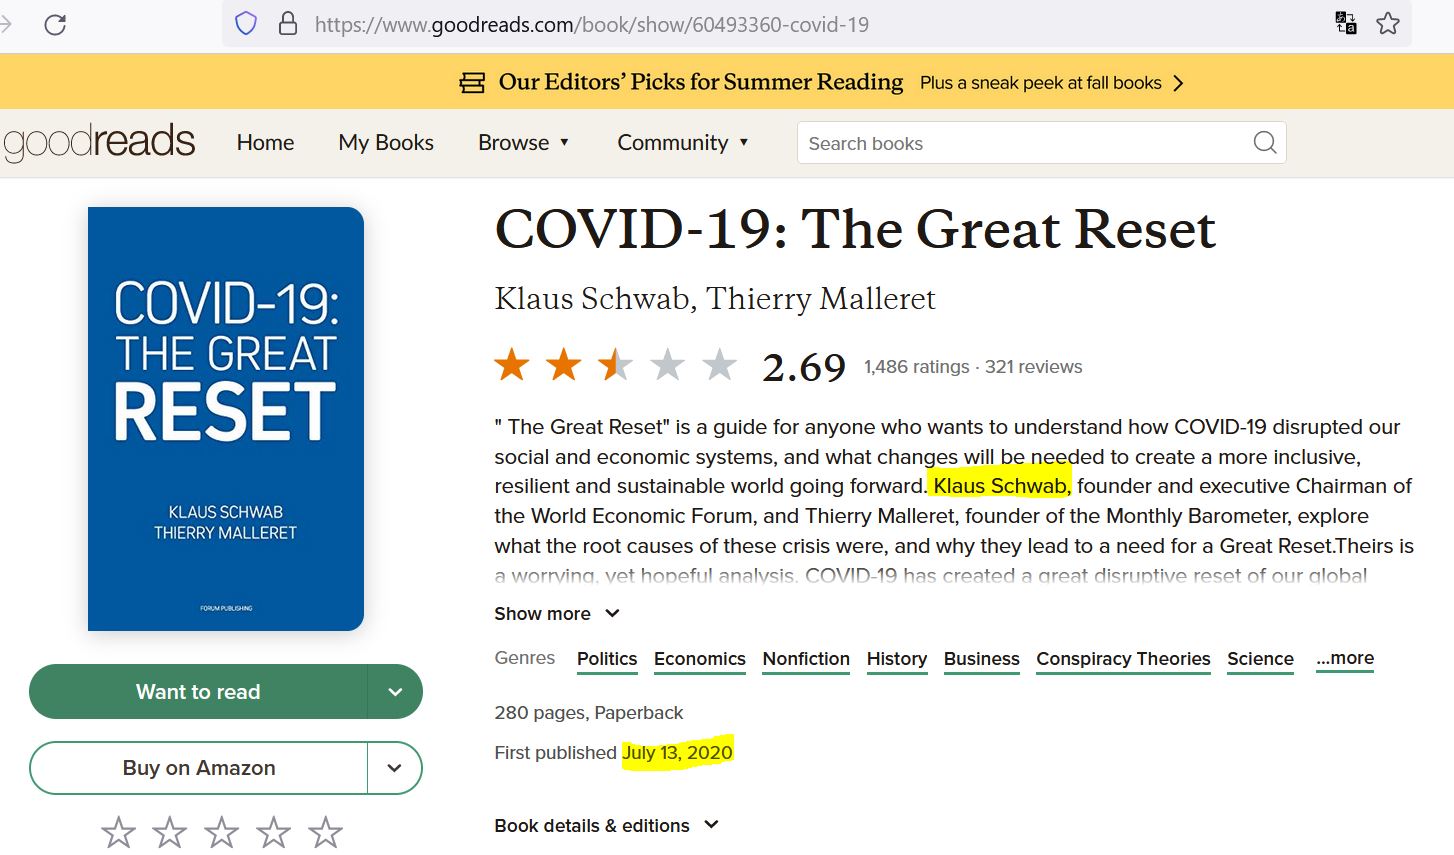The width and height of the screenshot is (1454, 855).
Task: Click the Want to read button
Action: 198,692
